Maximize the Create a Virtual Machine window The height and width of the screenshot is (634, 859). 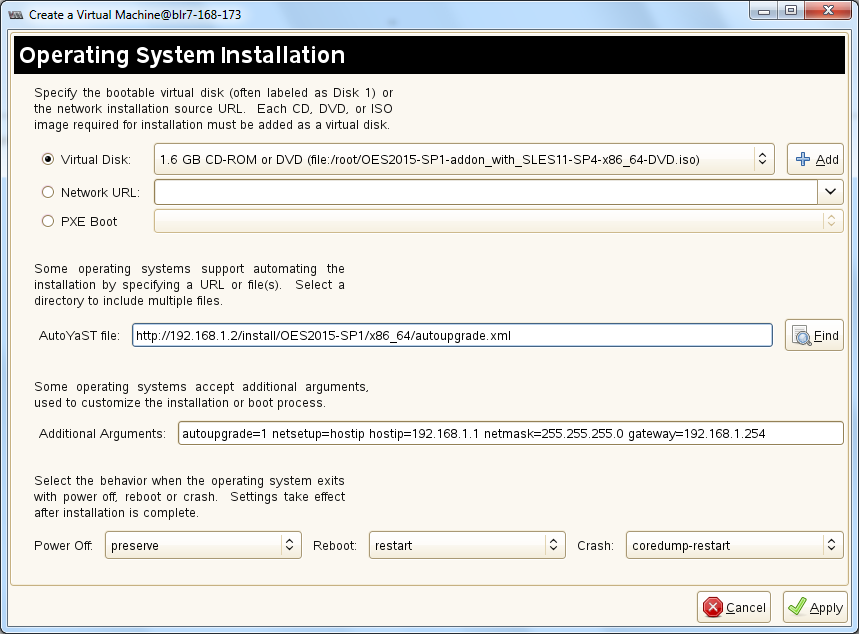(x=790, y=11)
